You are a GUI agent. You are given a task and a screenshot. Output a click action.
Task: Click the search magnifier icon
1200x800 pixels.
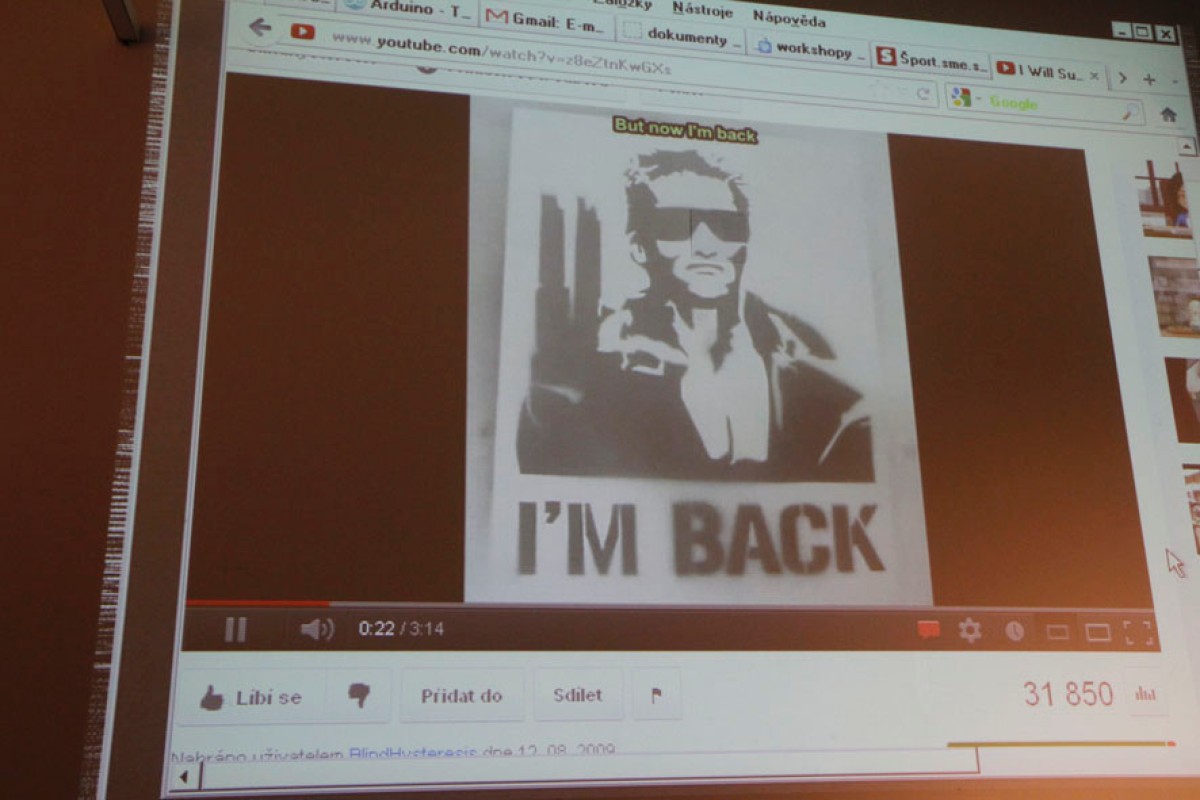click(1131, 111)
